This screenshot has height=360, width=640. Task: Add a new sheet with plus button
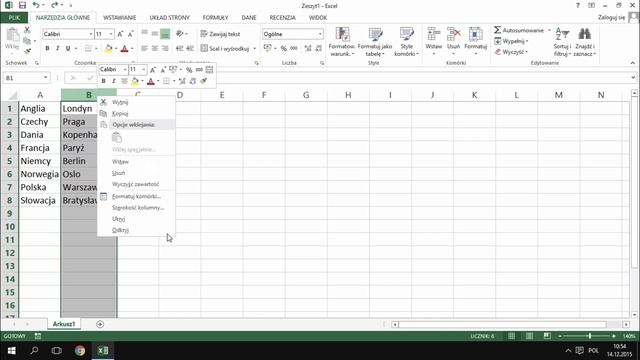click(x=100, y=324)
